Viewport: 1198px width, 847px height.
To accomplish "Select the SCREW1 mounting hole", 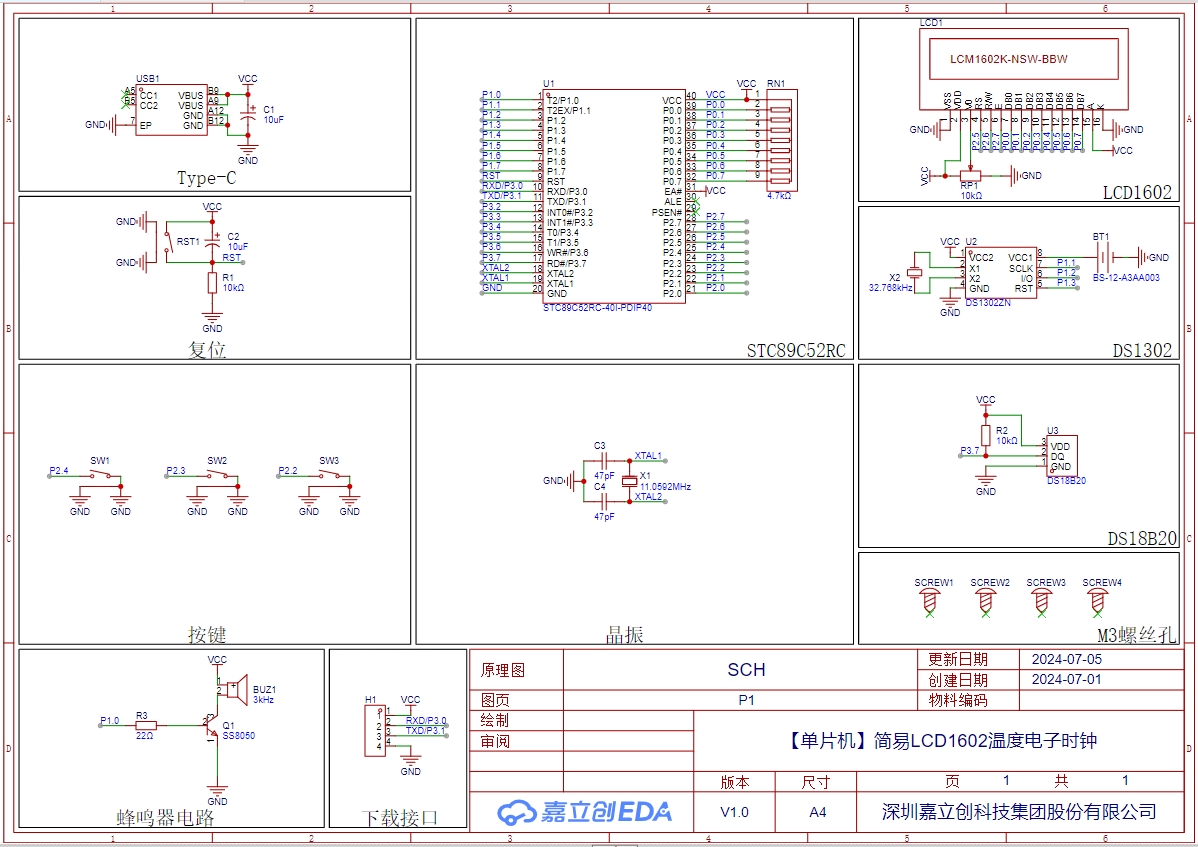I will pyautogui.click(x=930, y=600).
